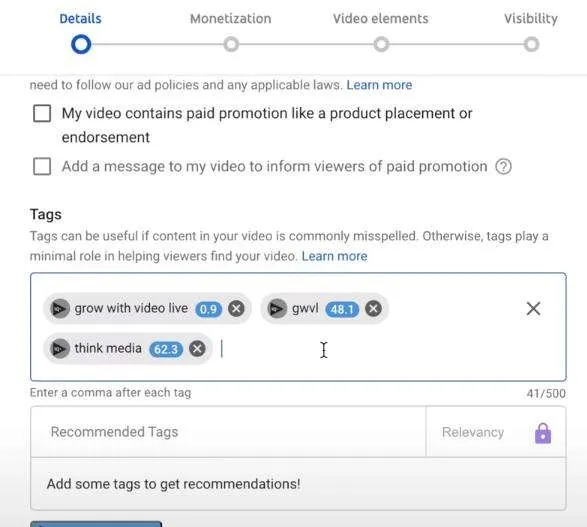Remove the 'grow with video live' tag
587x527 pixels.
coord(236,309)
